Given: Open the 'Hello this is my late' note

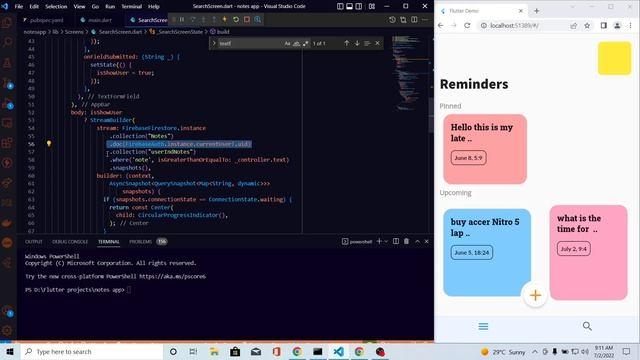Looking at the screenshot, I should coord(485,149).
